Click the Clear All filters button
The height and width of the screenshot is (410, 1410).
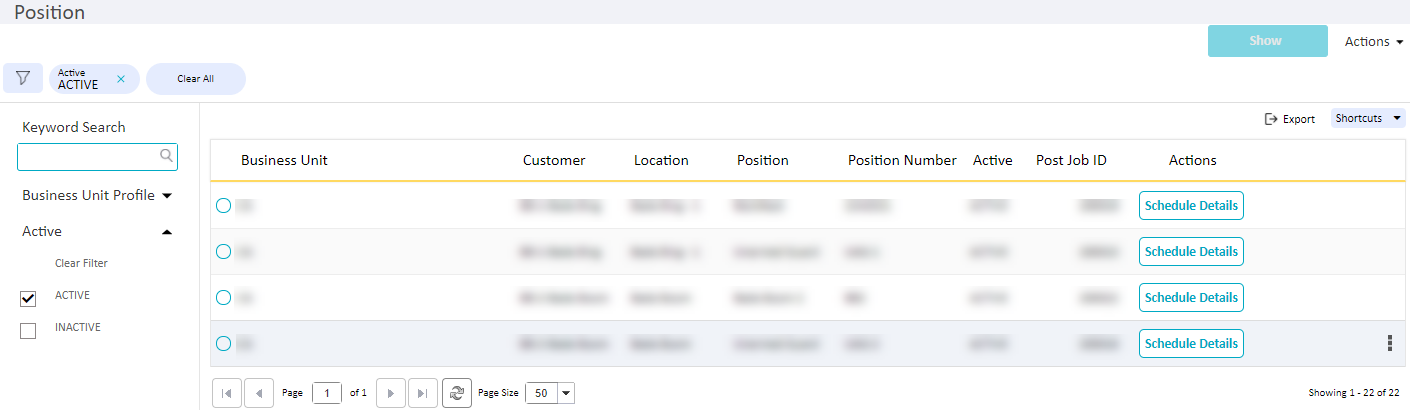(195, 79)
